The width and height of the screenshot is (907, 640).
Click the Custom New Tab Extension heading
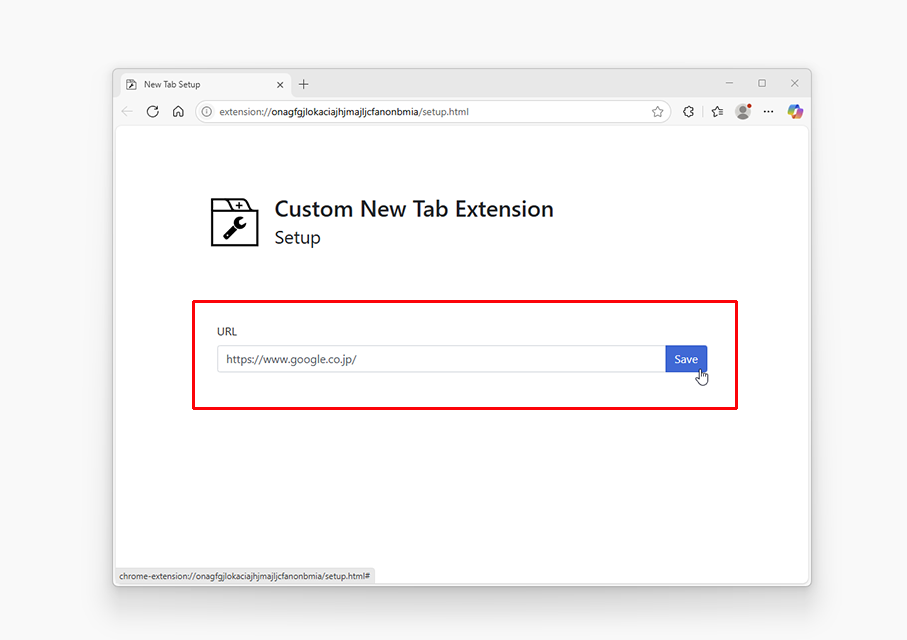tap(414, 209)
